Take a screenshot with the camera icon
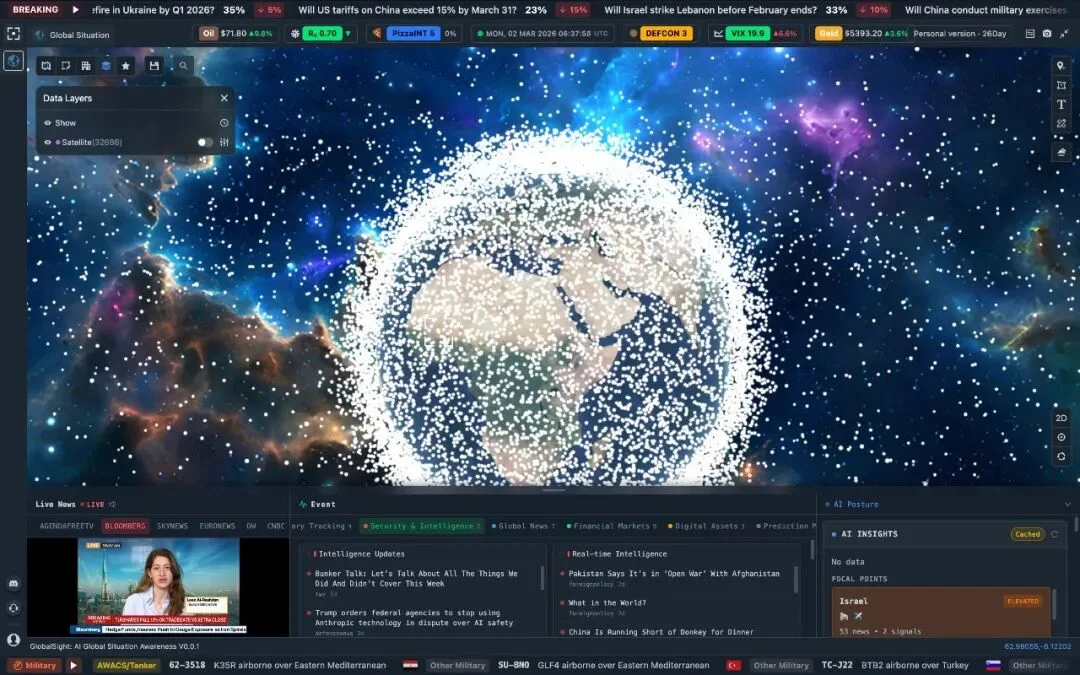This screenshot has height=675, width=1080. coord(1046,33)
